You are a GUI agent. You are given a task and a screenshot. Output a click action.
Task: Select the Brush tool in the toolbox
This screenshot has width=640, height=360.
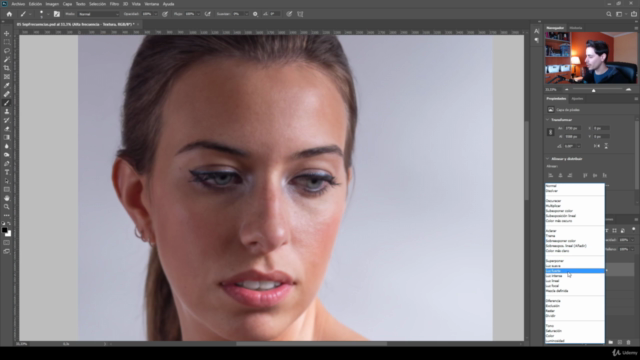[7, 103]
